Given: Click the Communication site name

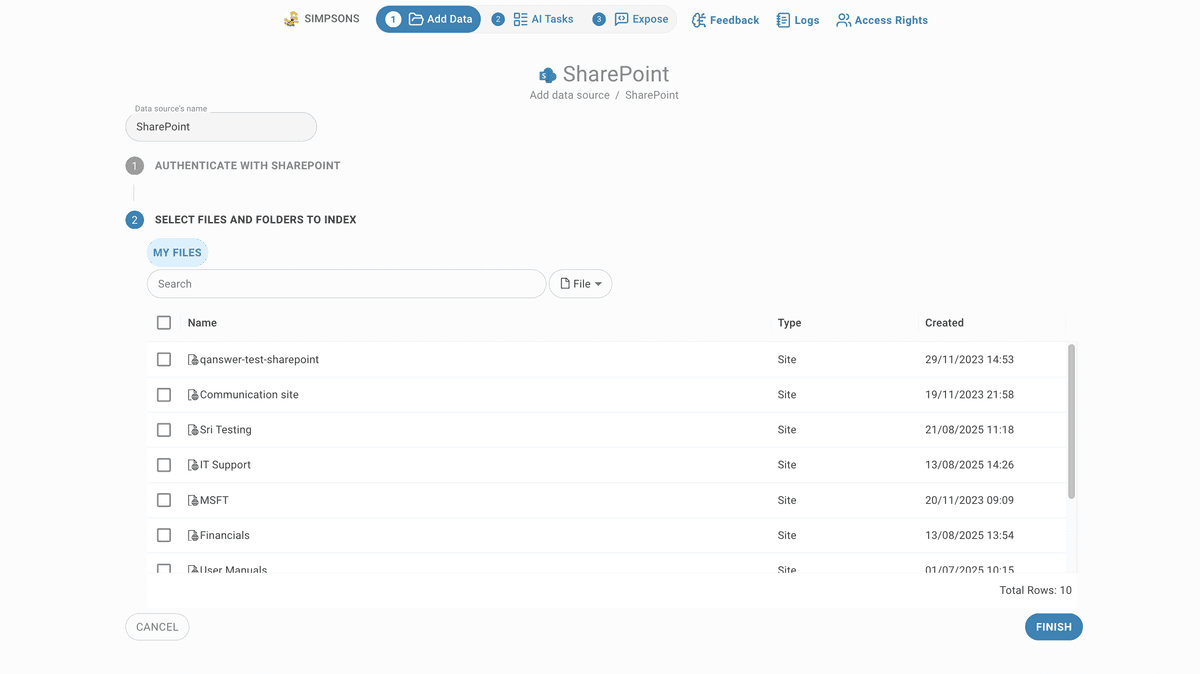Looking at the screenshot, I should pos(249,395).
